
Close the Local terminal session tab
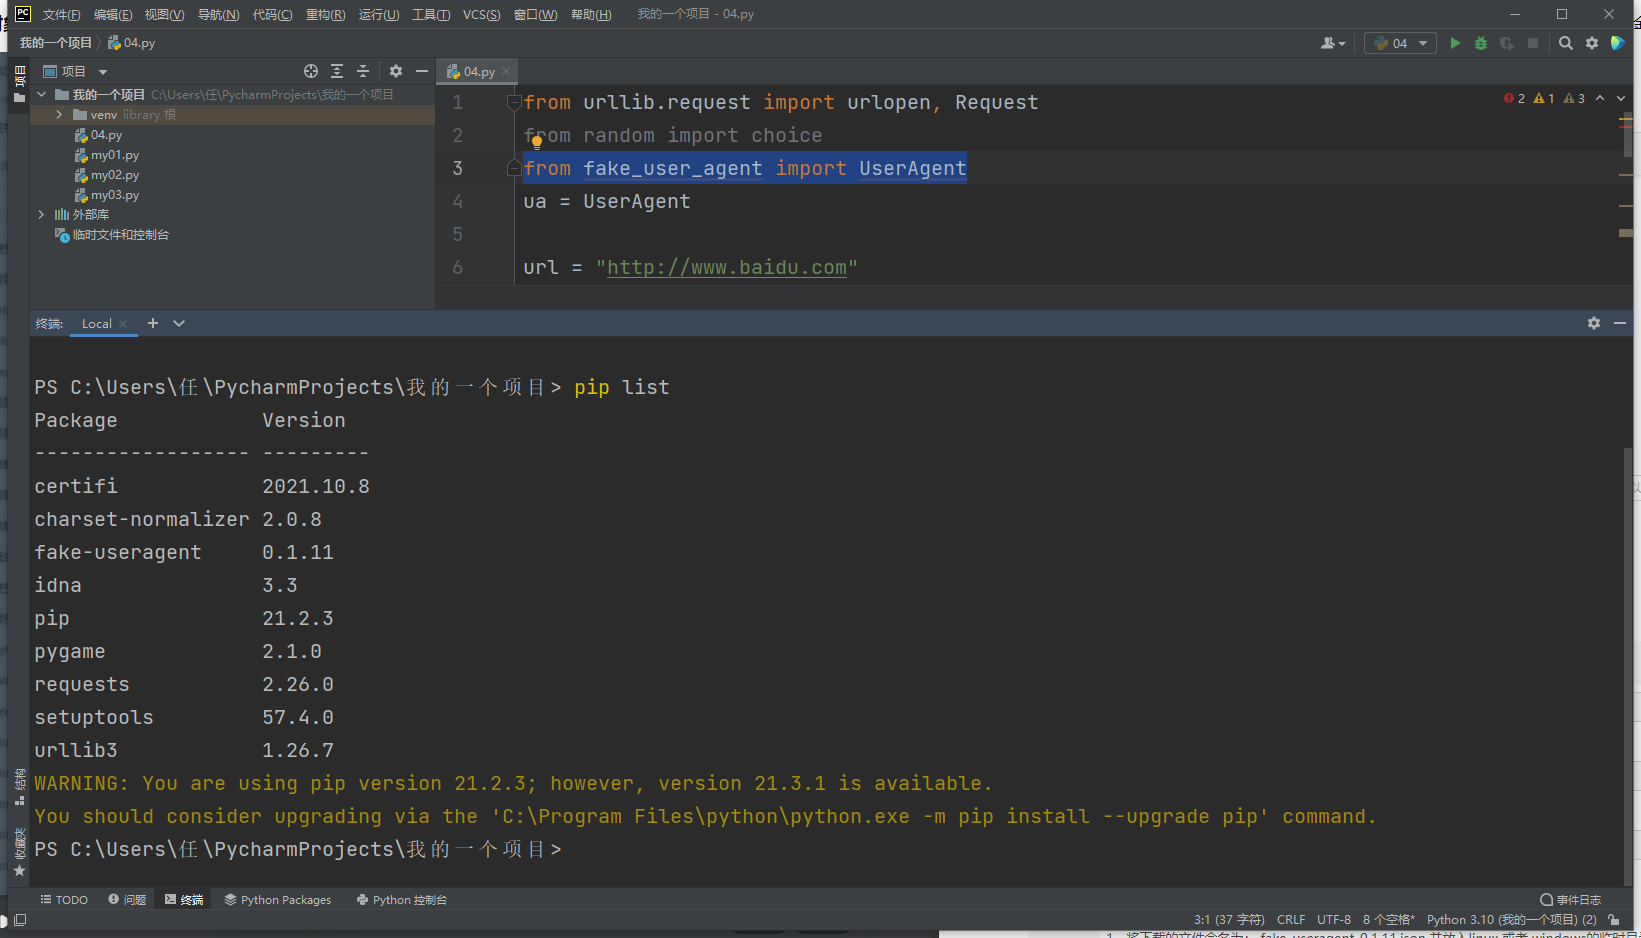click(x=123, y=324)
